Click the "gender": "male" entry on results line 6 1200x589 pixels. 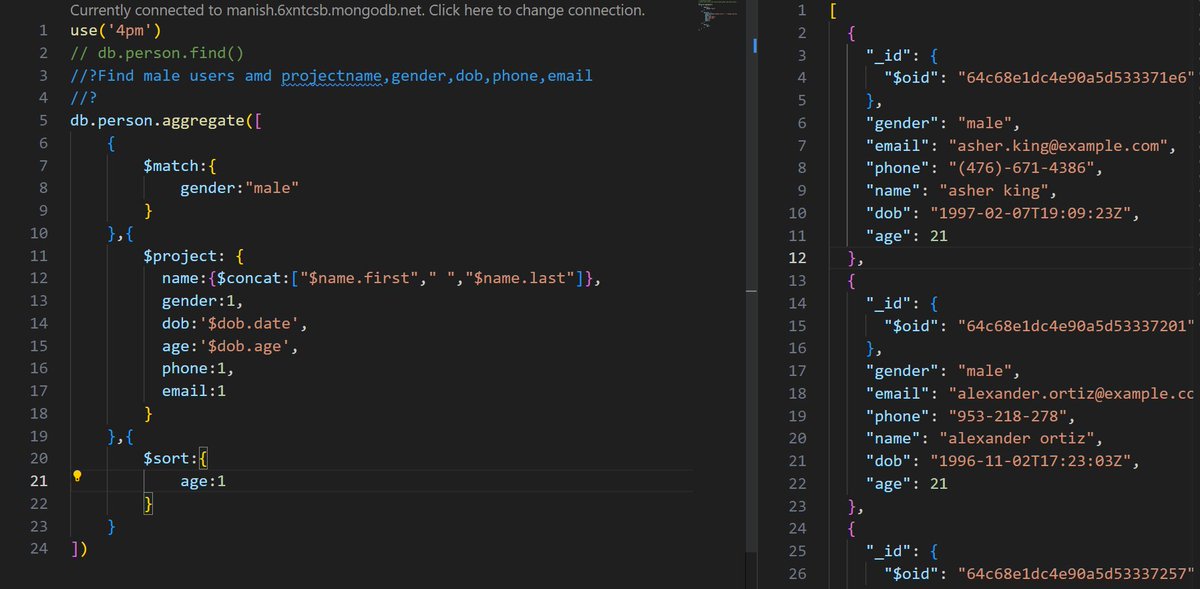pos(942,123)
